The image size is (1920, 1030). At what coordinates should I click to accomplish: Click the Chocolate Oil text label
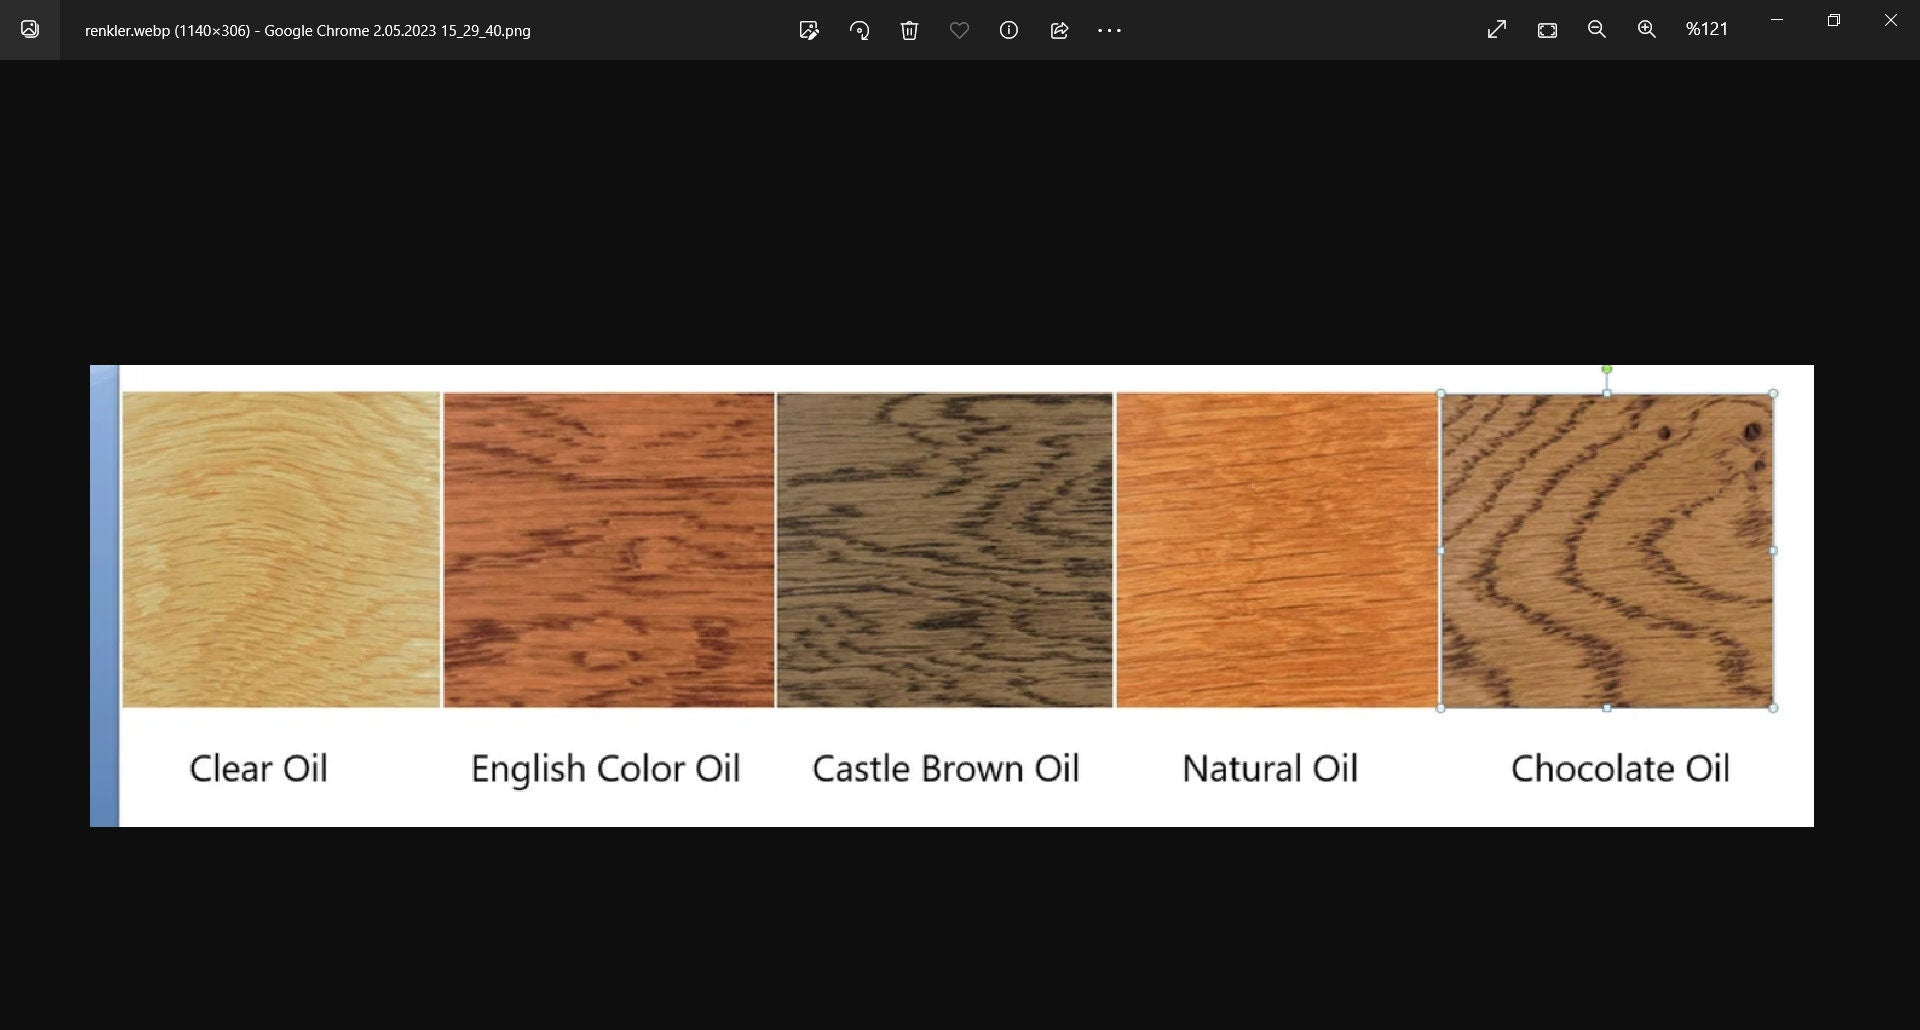pos(1619,768)
